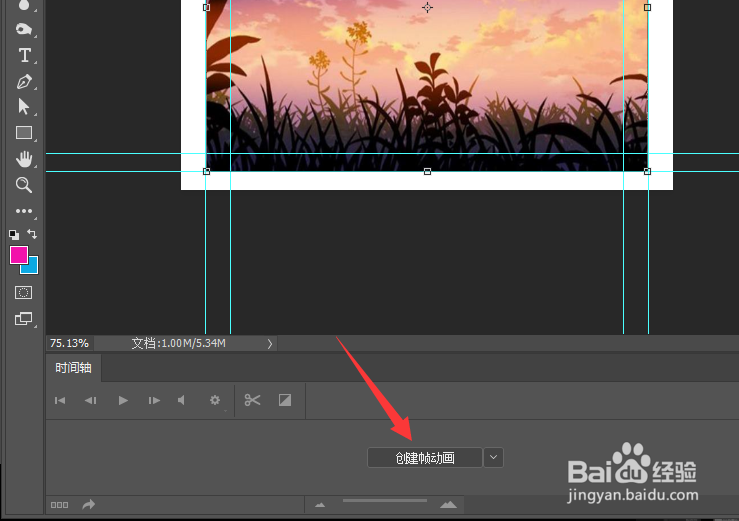739x521 pixels.
Task: Click the timeline zoom slider
Action: click(385, 500)
